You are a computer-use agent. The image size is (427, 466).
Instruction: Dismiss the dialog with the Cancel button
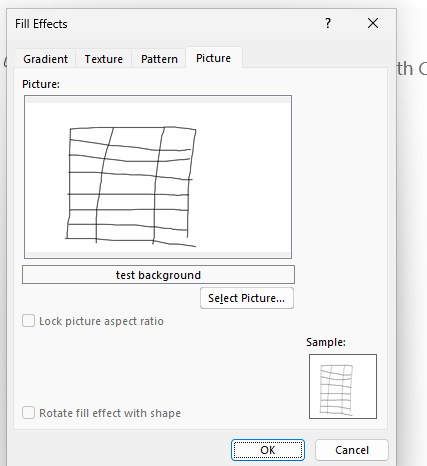(x=352, y=450)
